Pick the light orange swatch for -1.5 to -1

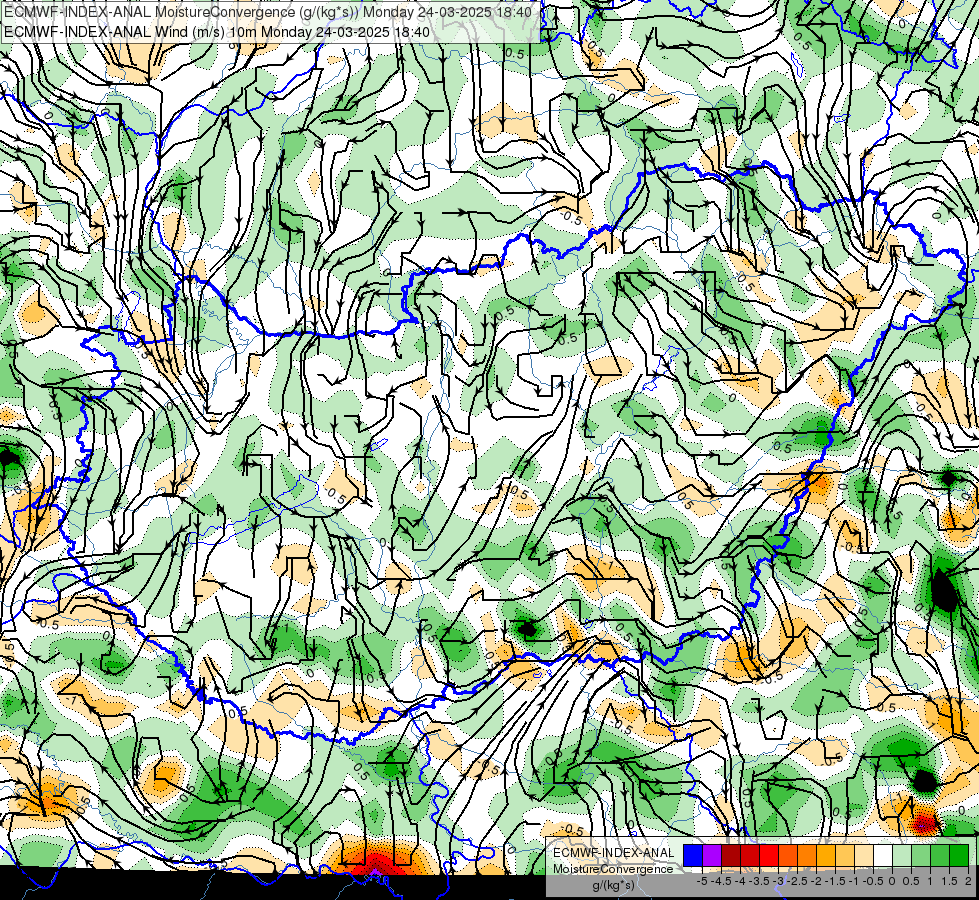(x=845, y=855)
